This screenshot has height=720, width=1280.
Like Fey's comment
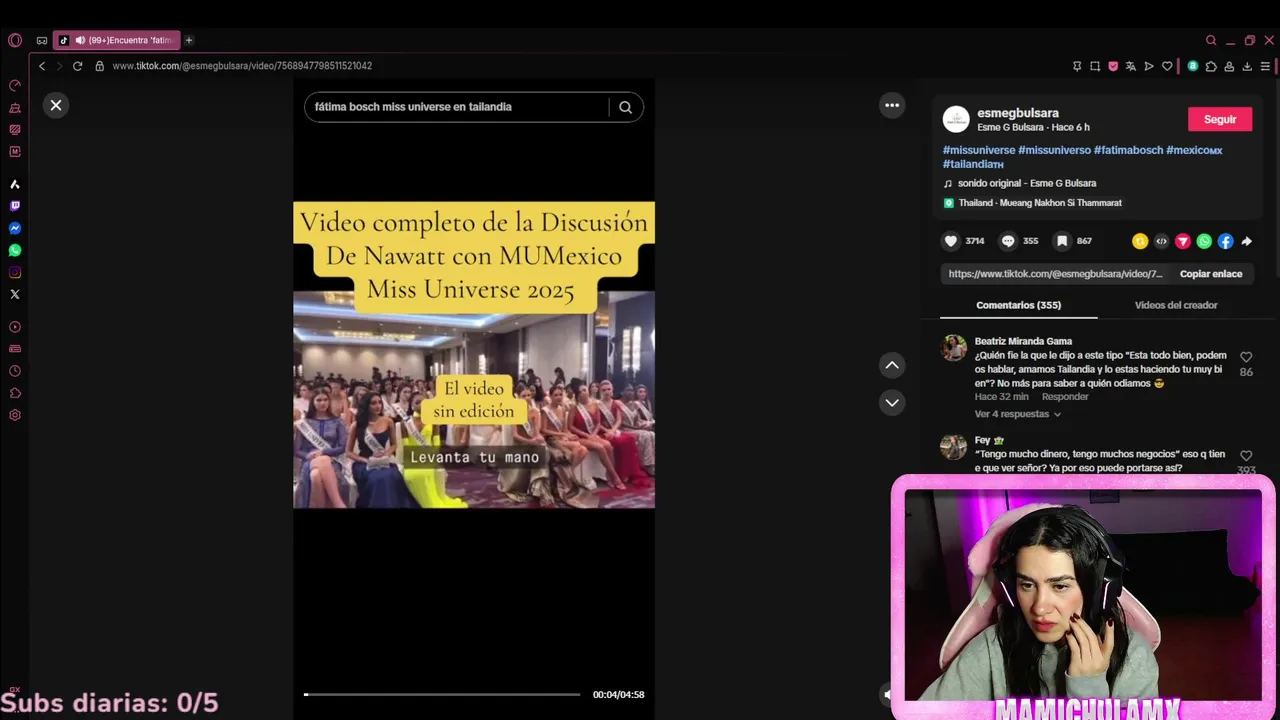point(1246,456)
